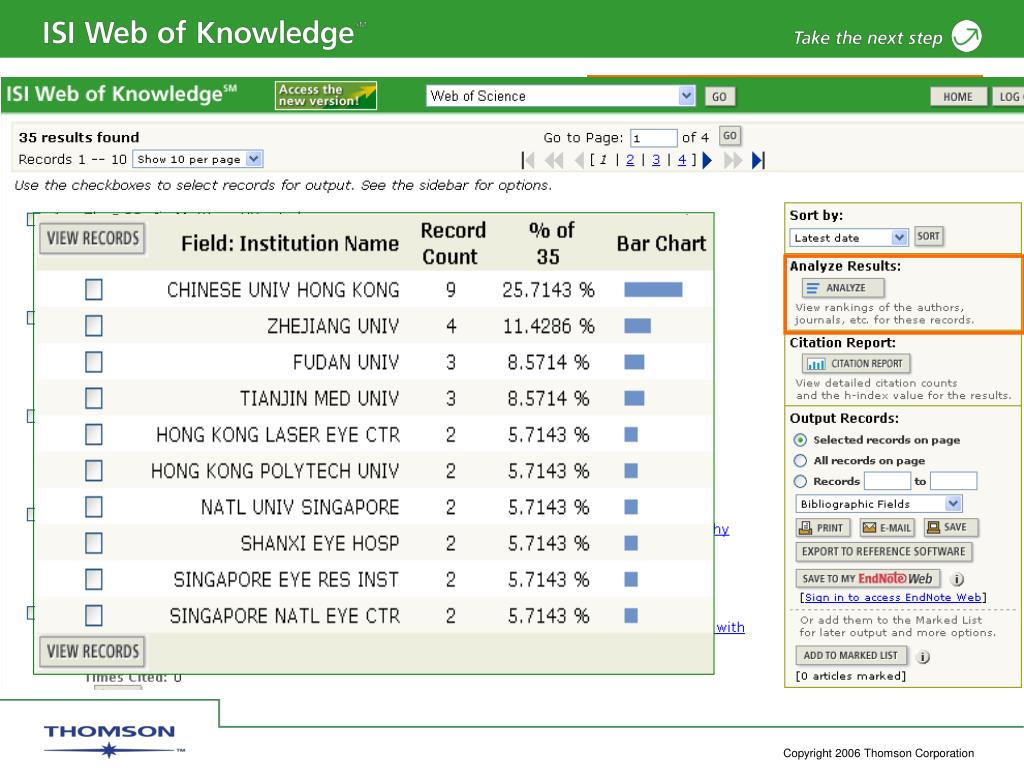Check the SINGAPORE NATL EYE CTR row
Screen dimensions: 1024x768
(94, 615)
